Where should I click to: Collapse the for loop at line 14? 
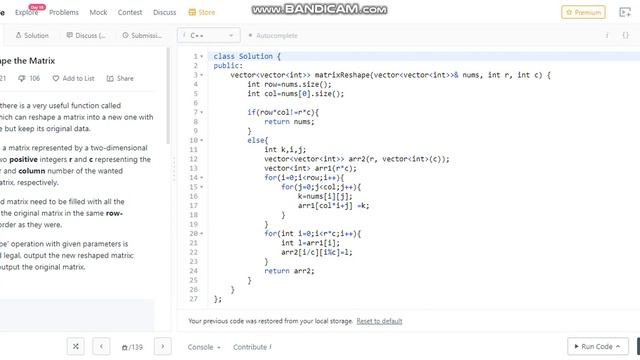pyautogui.click(x=202, y=178)
